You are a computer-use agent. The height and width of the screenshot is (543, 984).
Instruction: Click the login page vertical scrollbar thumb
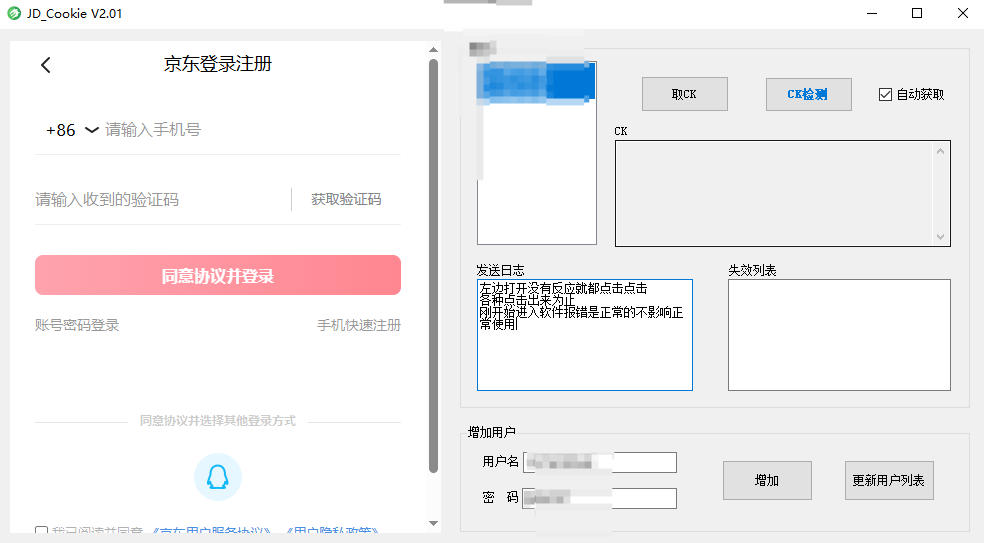(x=433, y=266)
